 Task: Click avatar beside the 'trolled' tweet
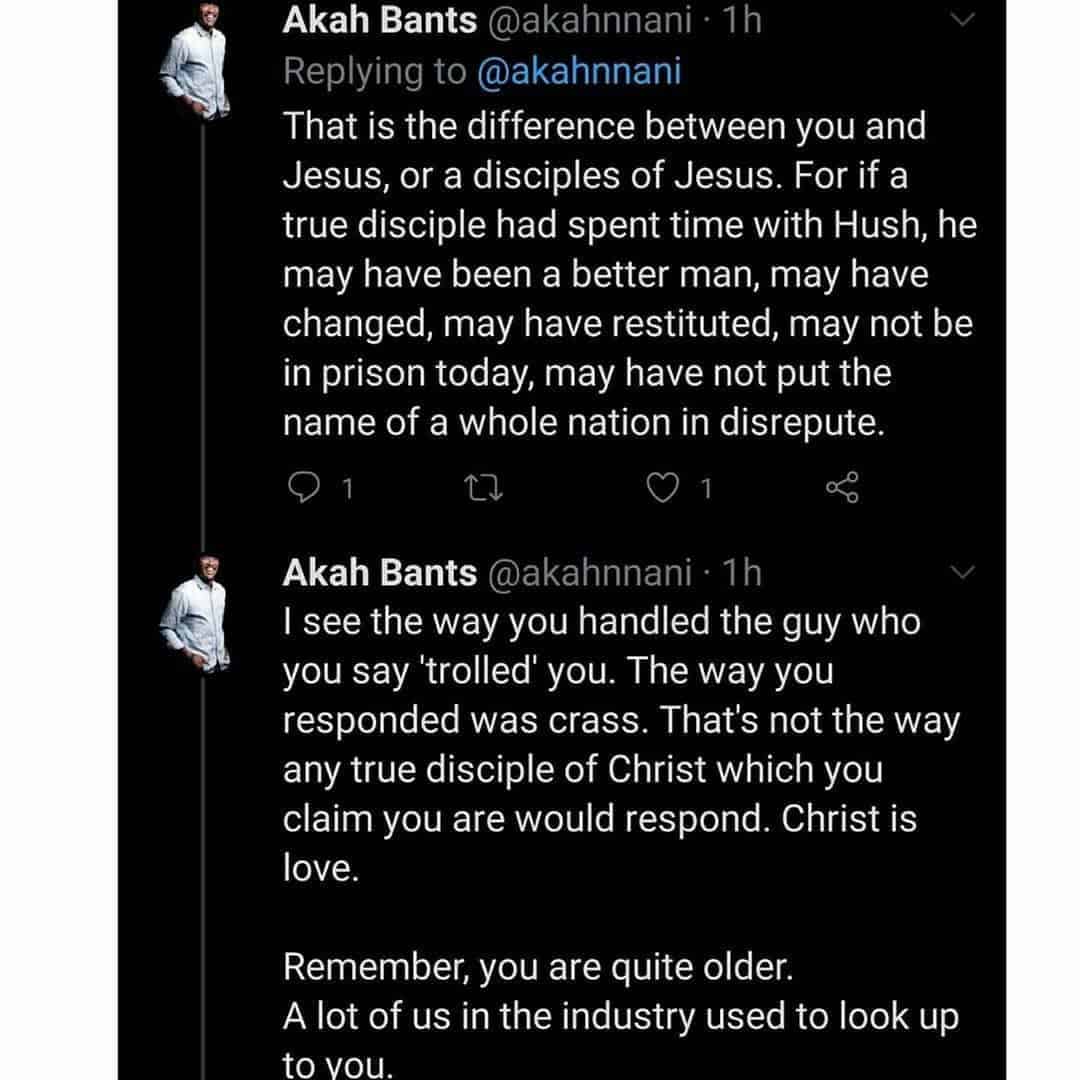click(194, 618)
